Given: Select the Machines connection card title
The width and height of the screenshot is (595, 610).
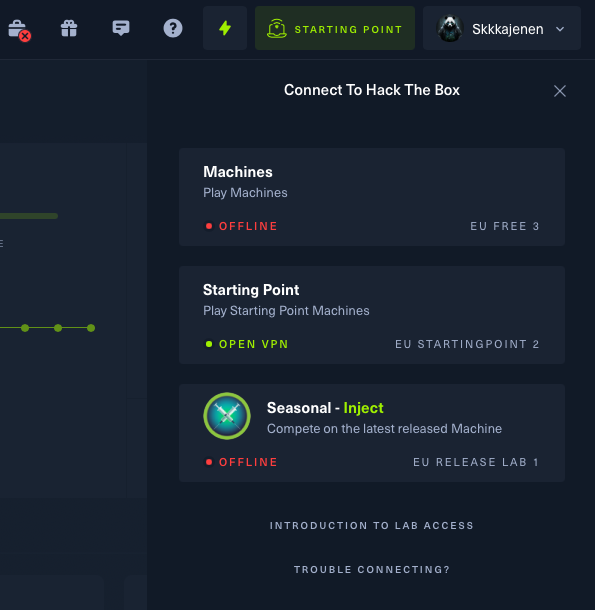Looking at the screenshot, I should (238, 172).
